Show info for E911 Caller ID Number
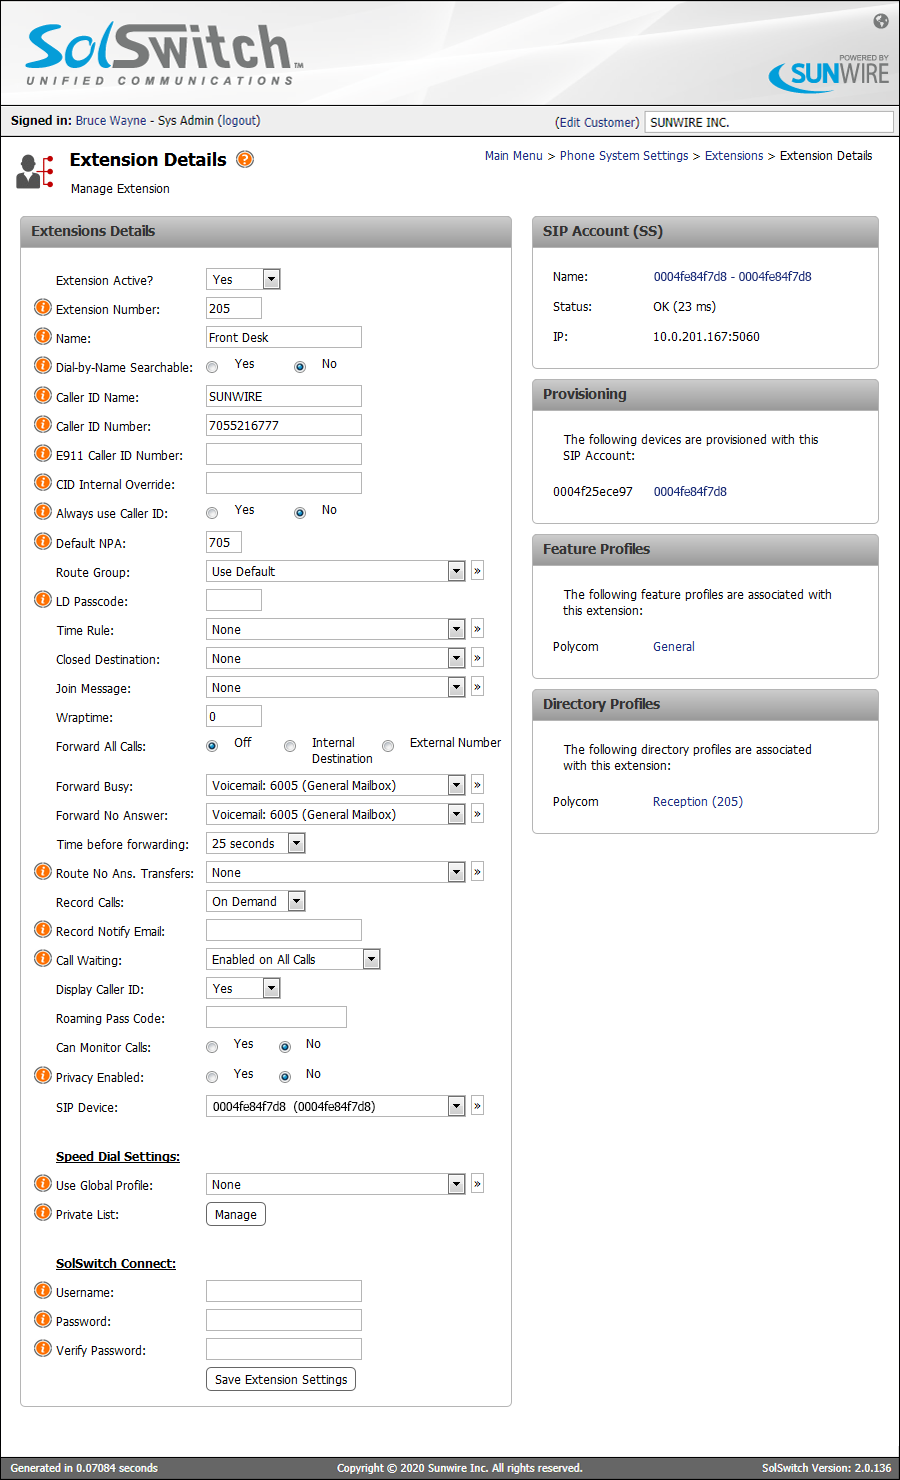The image size is (900, 1480). [x=43, y=454]
